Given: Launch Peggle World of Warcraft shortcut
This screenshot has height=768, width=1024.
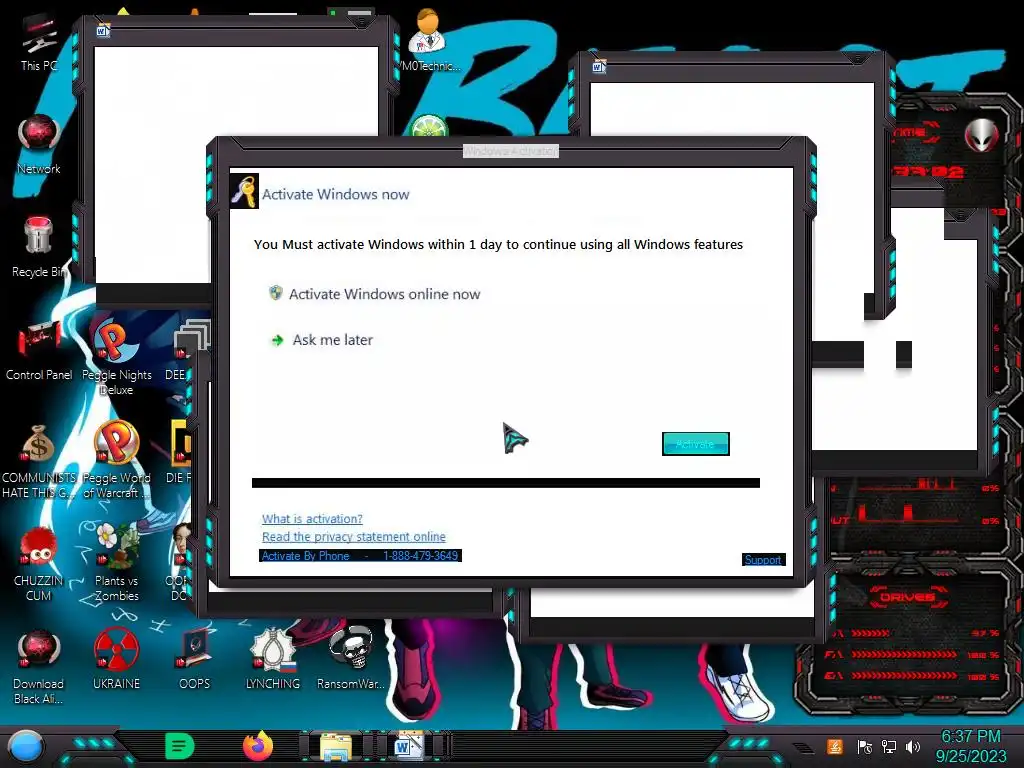Looking at the screenshot, I should pos(116,460).
